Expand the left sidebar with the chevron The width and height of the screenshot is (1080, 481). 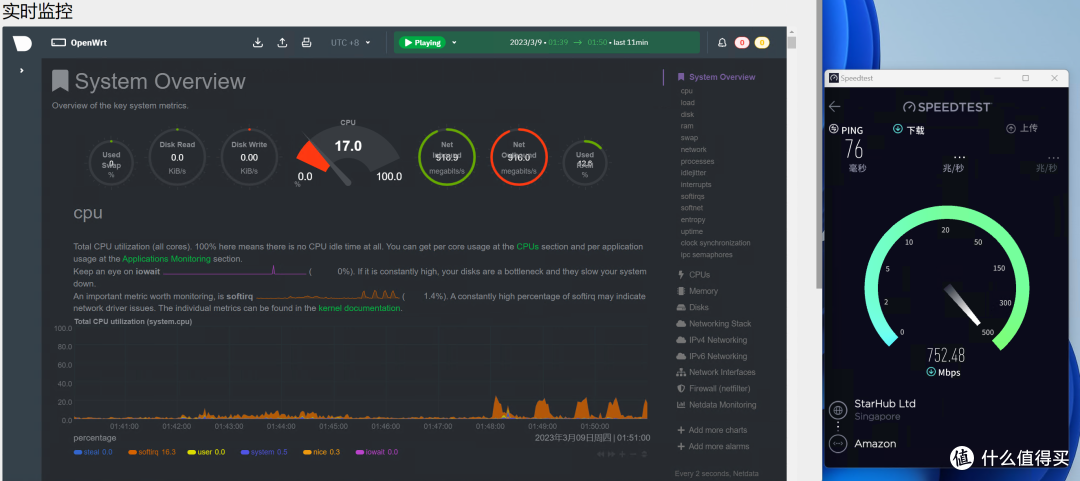22,71
